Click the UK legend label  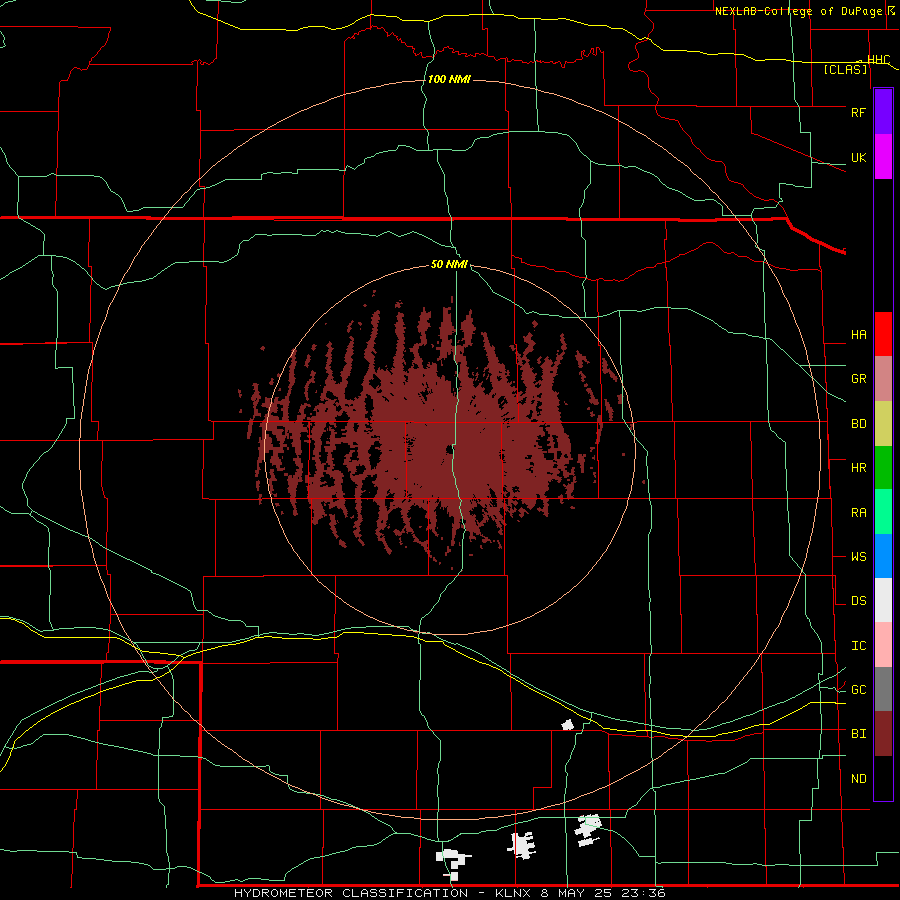(x=858, y=158)
